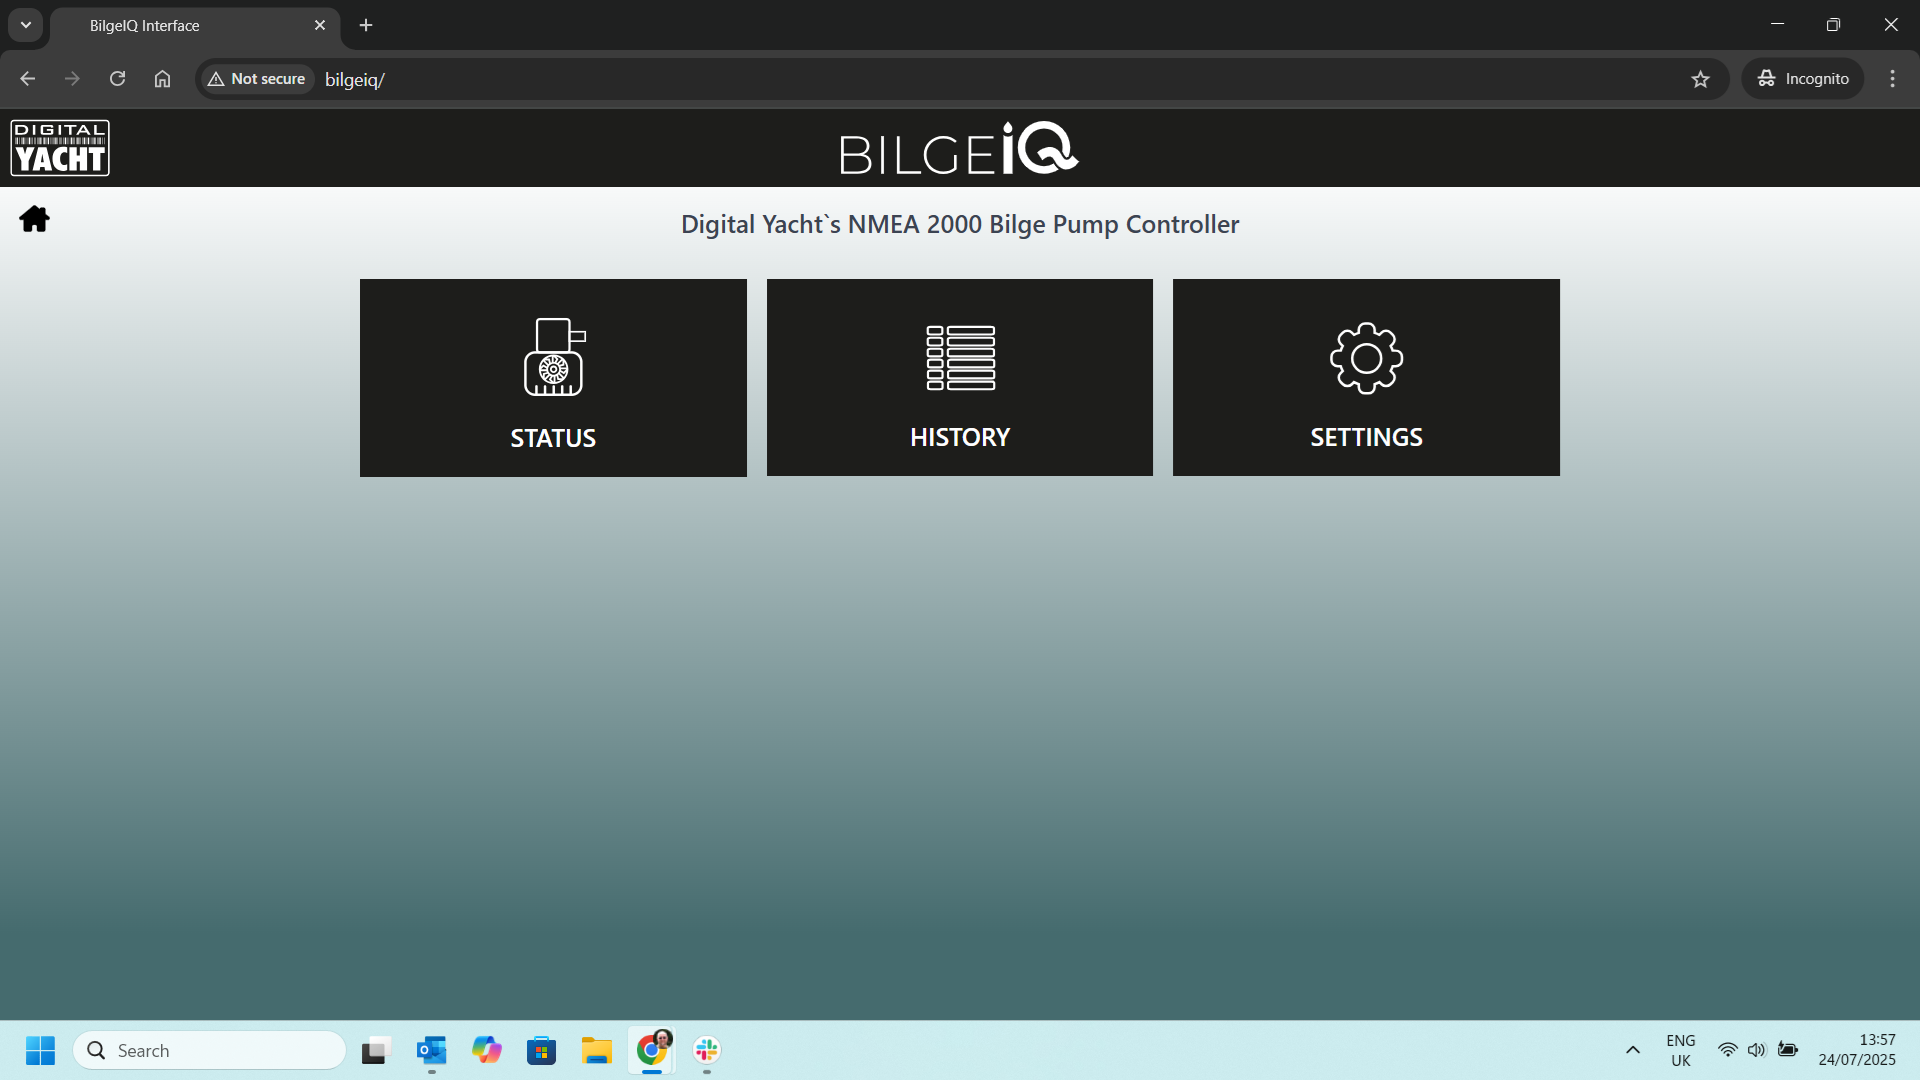
Task: Go back to previous page
Action: coord(28,79)
